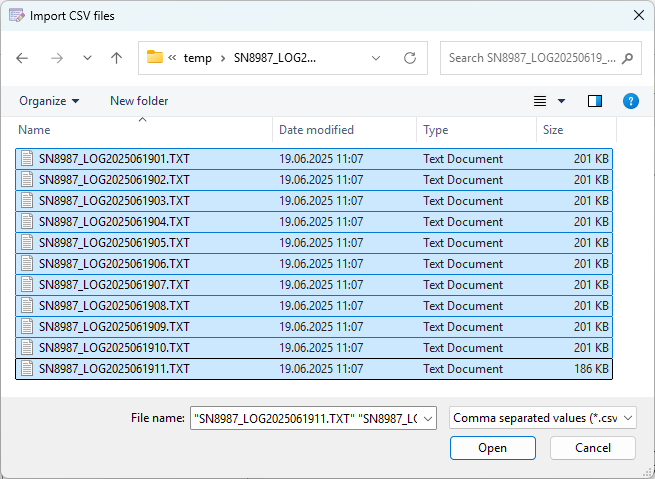Click Text Document type of LOG2025061906.TXT
The image size is (655, 479).
tap(463, 264)
